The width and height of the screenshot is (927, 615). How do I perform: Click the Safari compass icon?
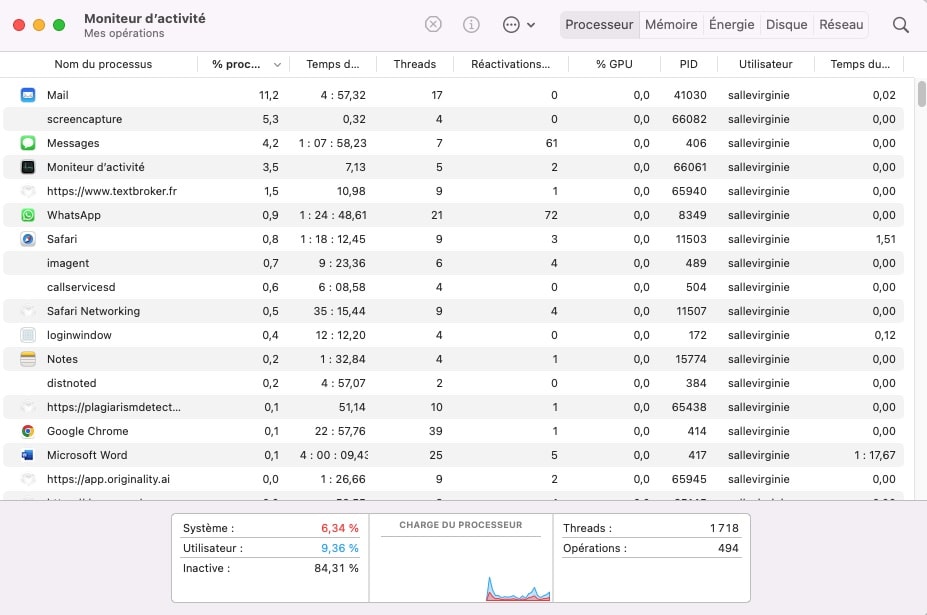point(28,239)
